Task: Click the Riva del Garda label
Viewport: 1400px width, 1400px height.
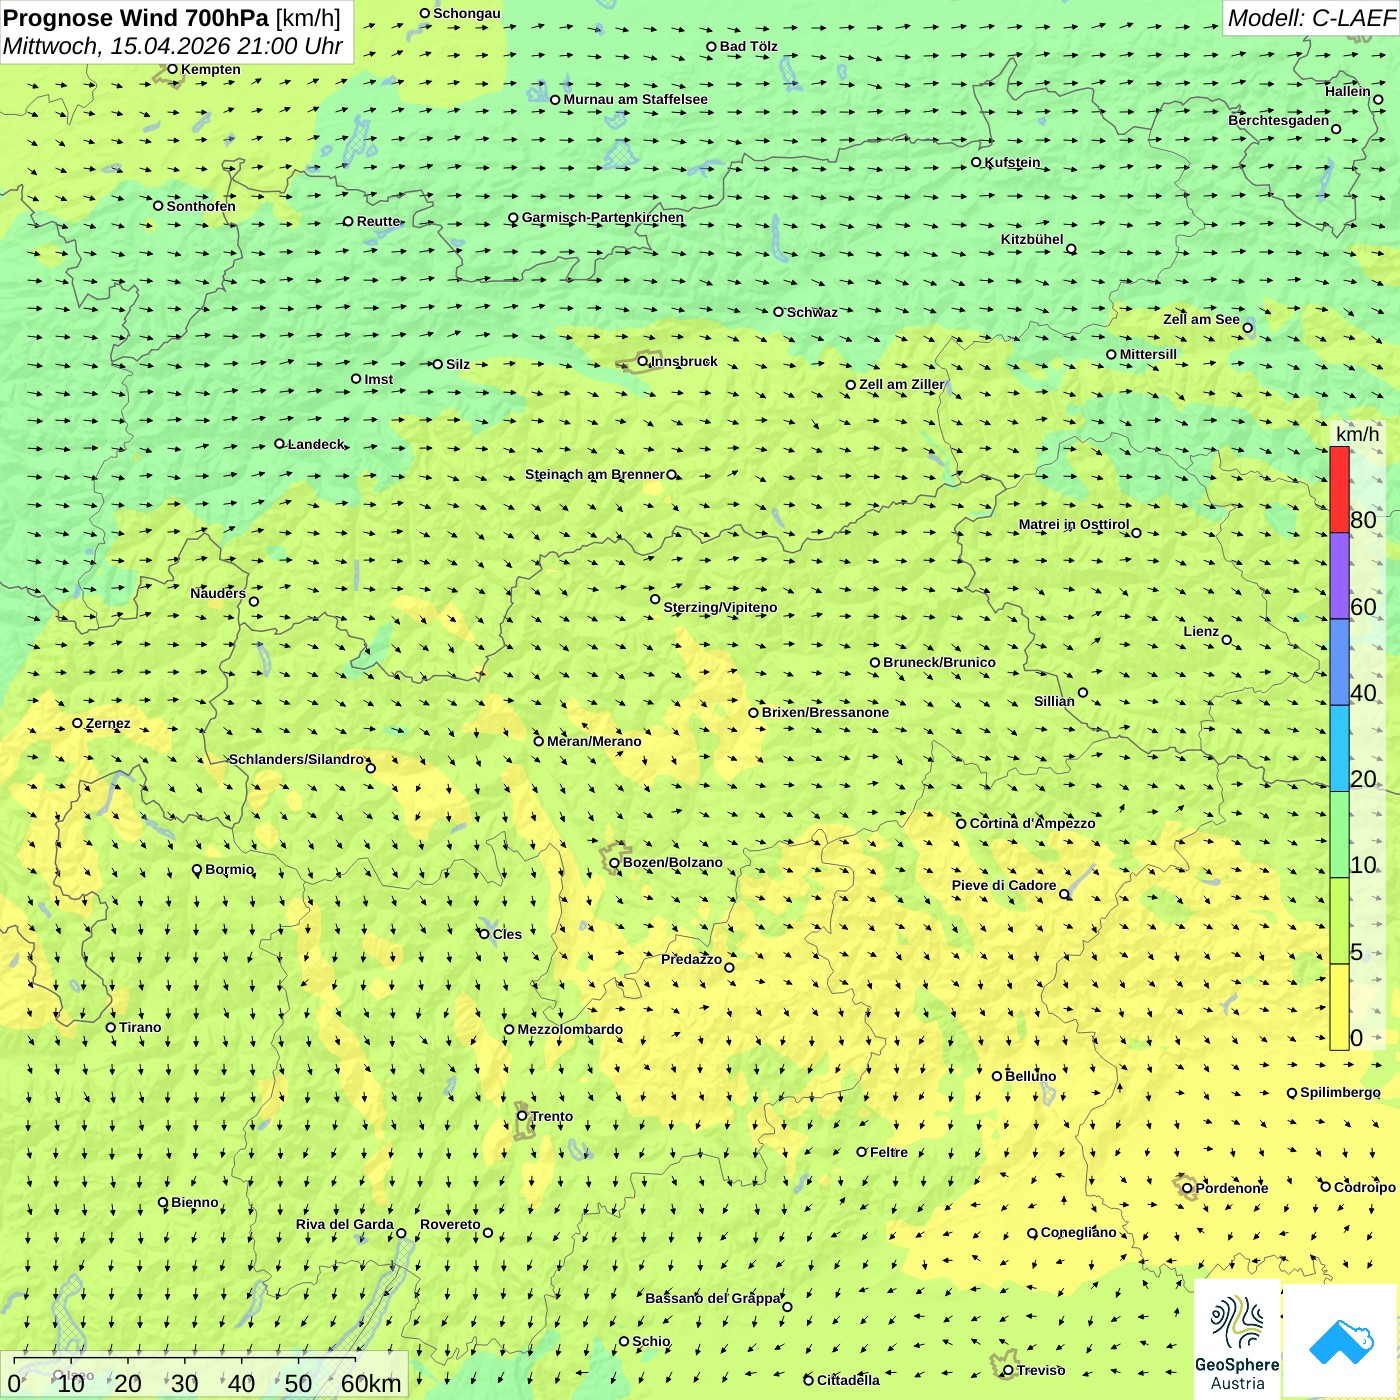Action: (x=345, y=1224)
